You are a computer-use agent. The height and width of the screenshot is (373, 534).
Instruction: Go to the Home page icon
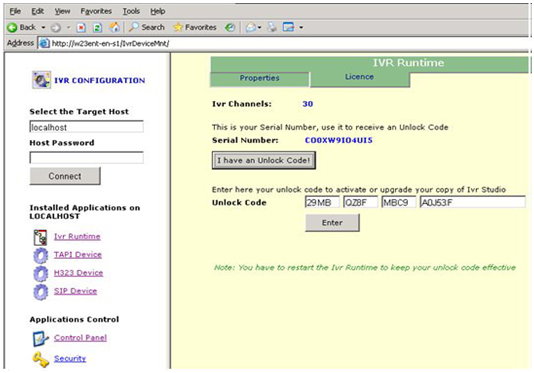tap(114, 27)
